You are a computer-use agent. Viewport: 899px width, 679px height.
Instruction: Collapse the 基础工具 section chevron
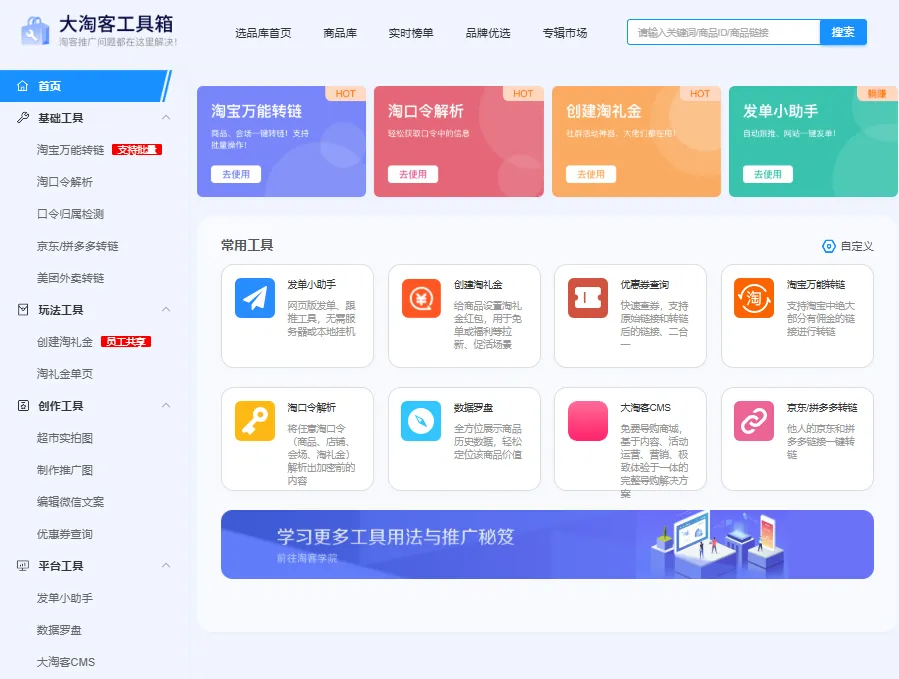point(166,118)
